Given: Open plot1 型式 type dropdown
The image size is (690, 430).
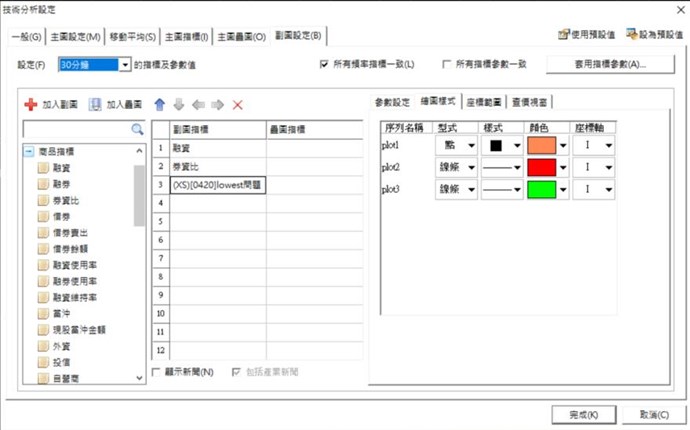Looking at the screenshot, I should (470, 145).
